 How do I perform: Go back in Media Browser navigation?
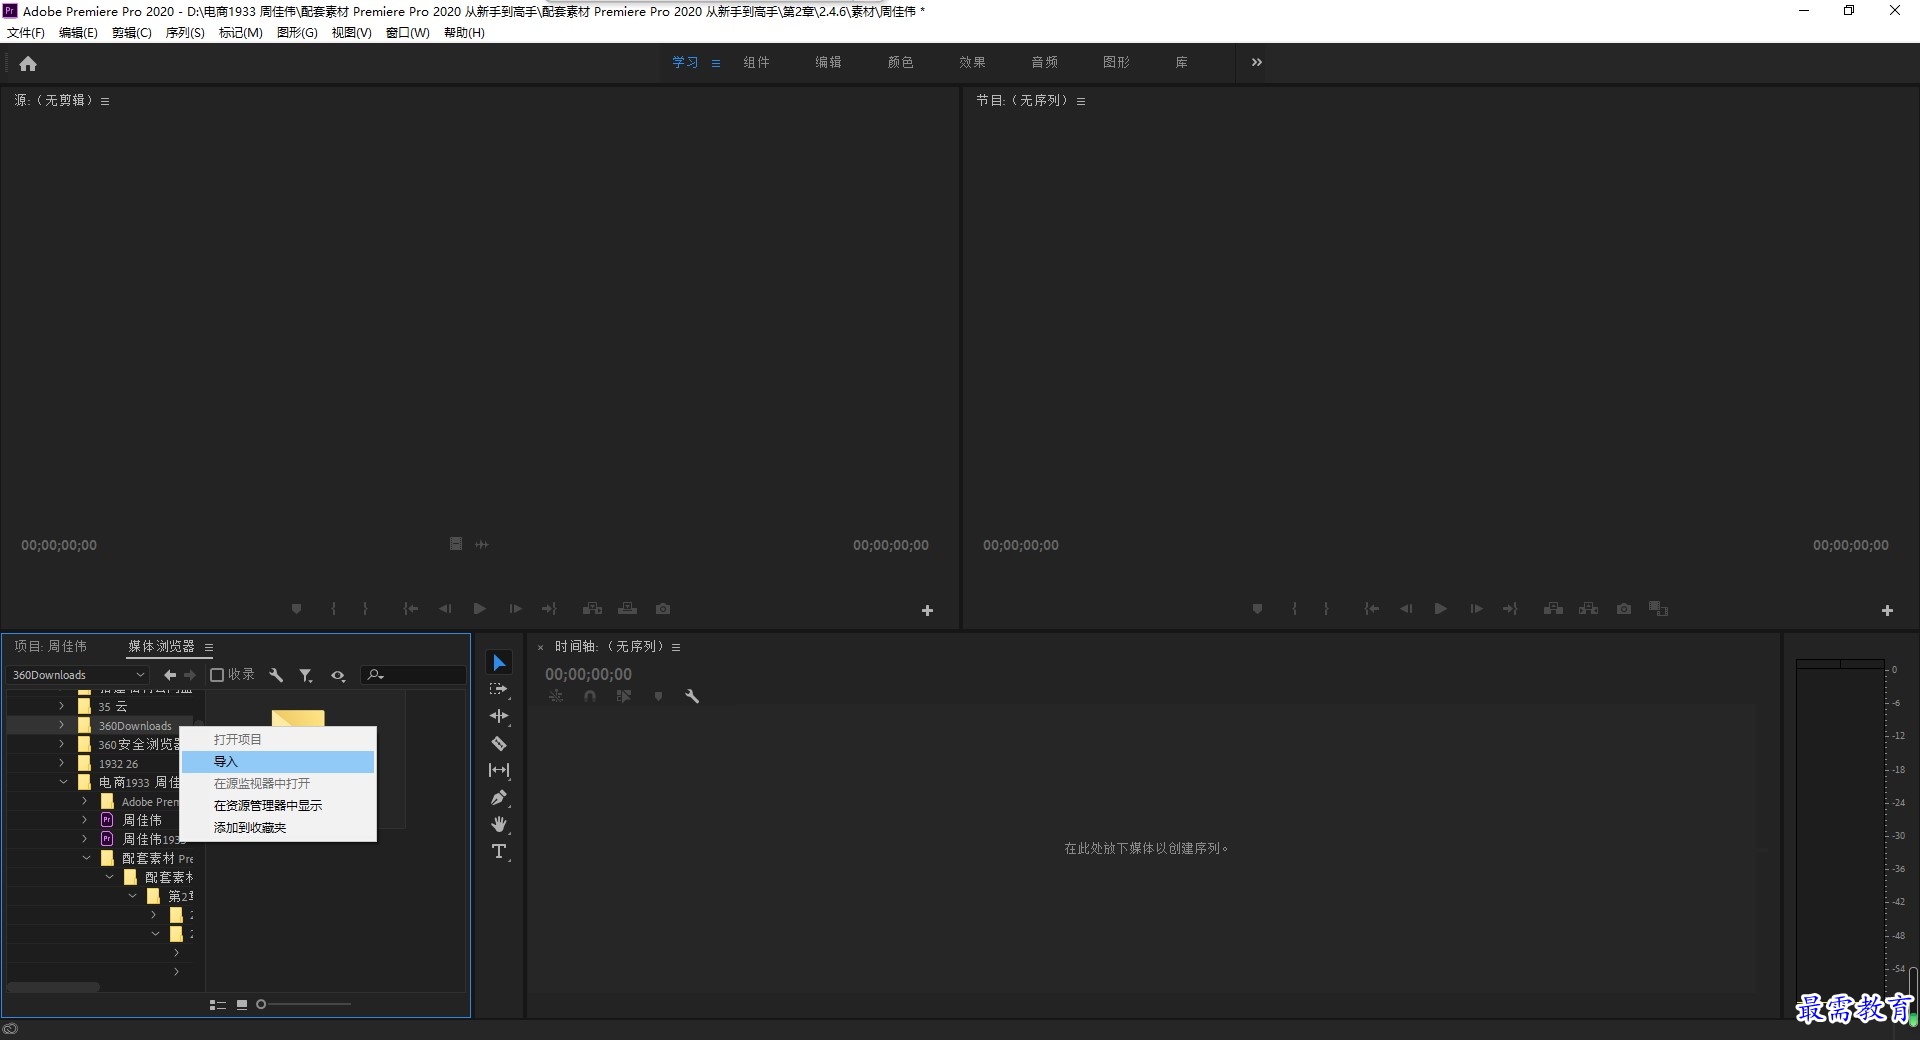tap(170, 675)
